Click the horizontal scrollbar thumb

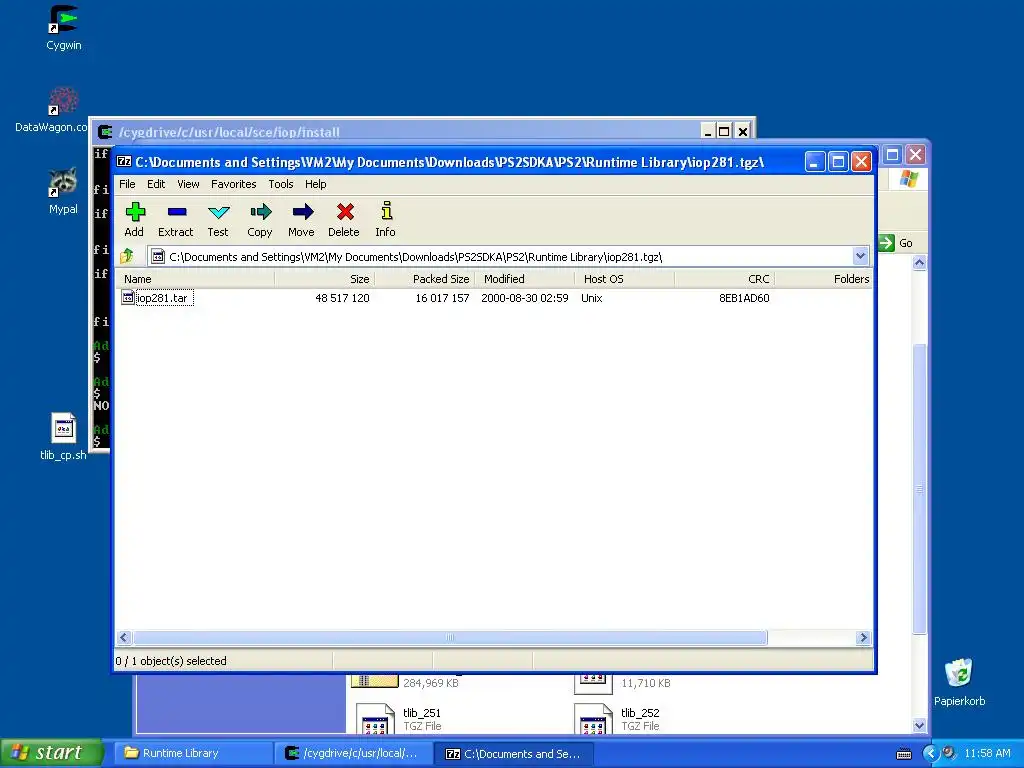[450, 637]
